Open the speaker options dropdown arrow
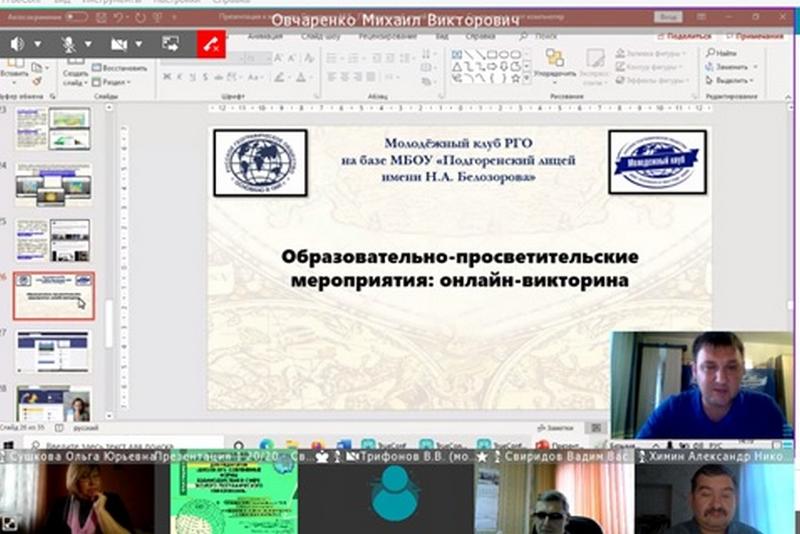This screenshot has width=800, height=534. click(38, 44)
